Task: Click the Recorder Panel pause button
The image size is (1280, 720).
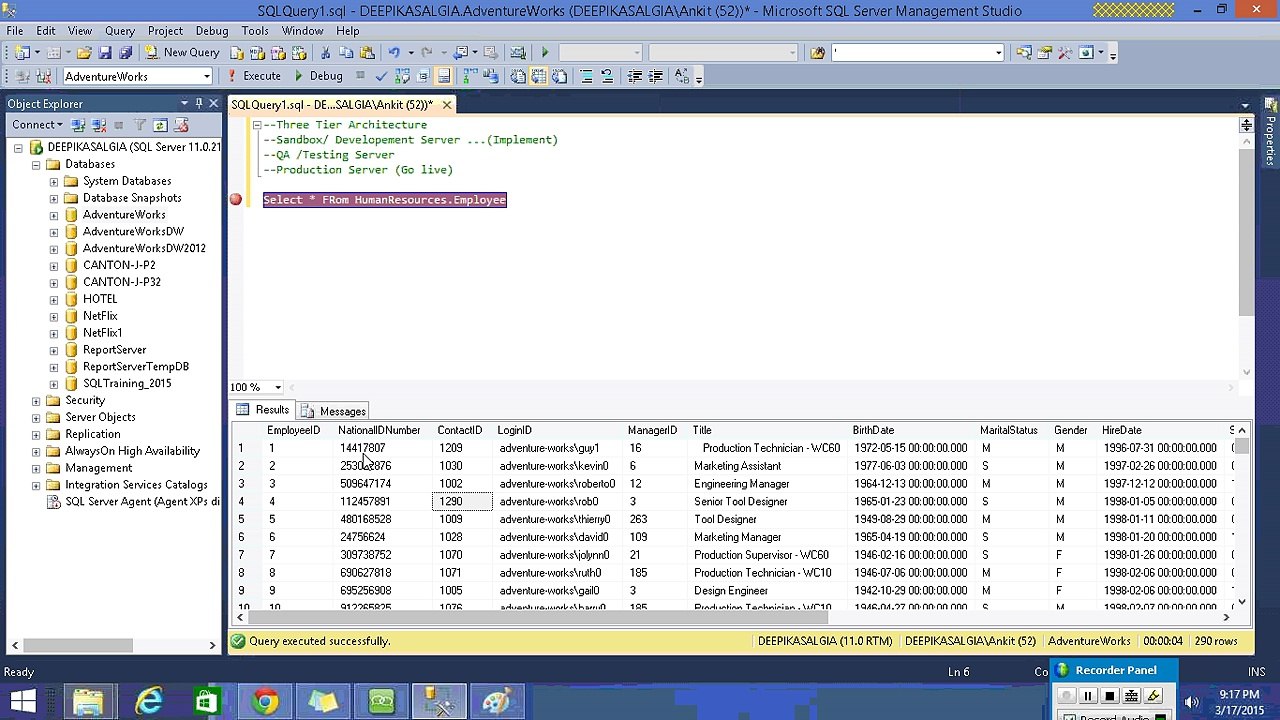Action: click(x=1088, y=696)
